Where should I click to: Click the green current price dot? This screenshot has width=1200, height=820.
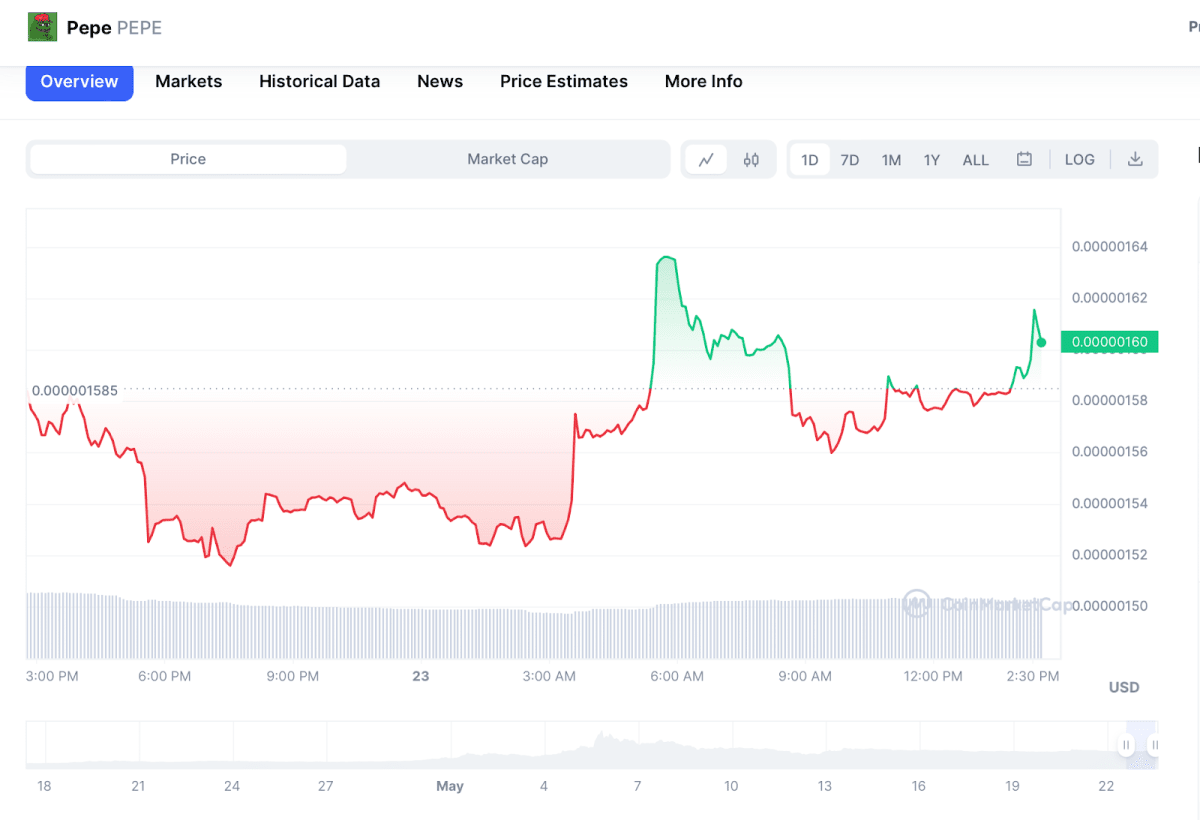point(1040,342)
